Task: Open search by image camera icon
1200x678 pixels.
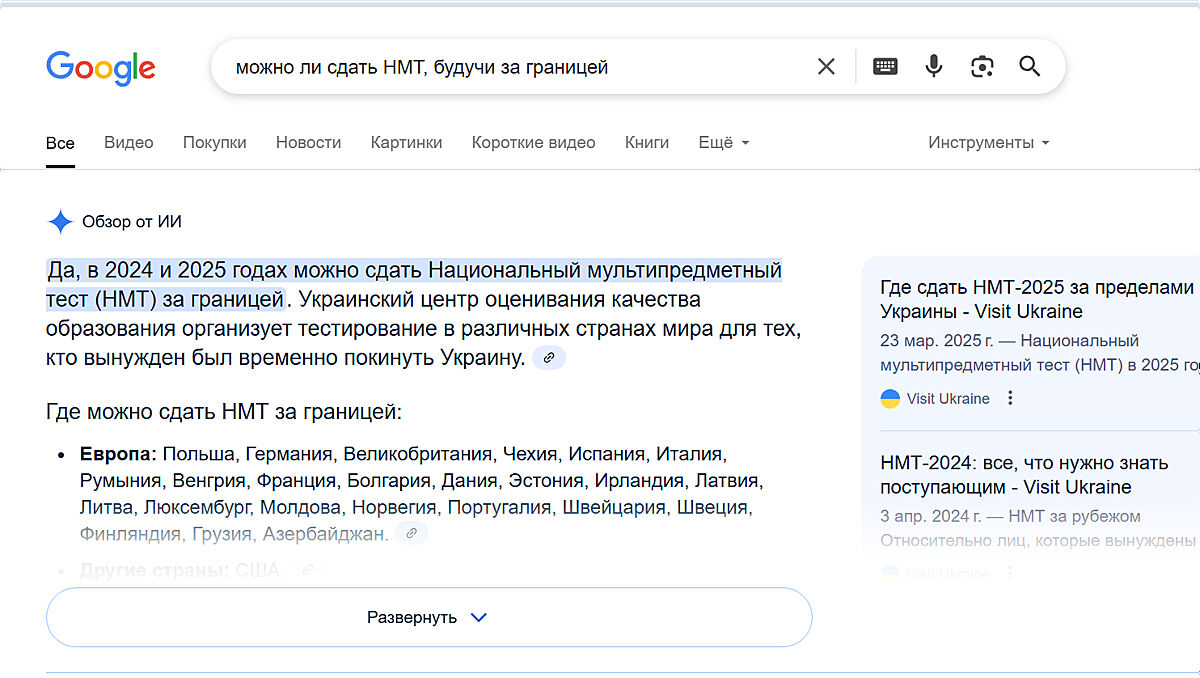Action: point(982,67)
